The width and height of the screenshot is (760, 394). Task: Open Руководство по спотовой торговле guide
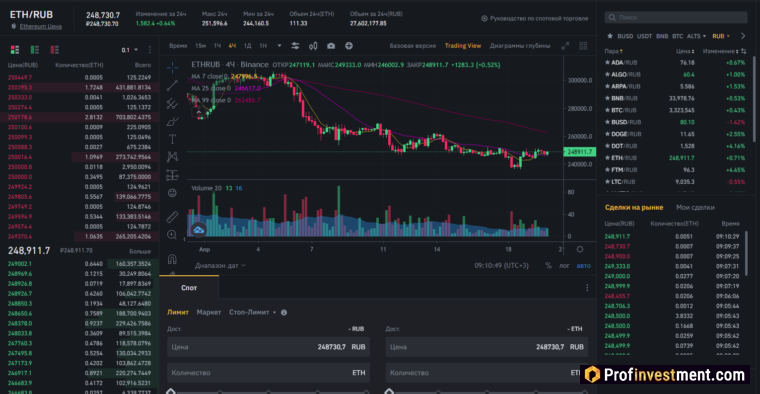(538, 18)
